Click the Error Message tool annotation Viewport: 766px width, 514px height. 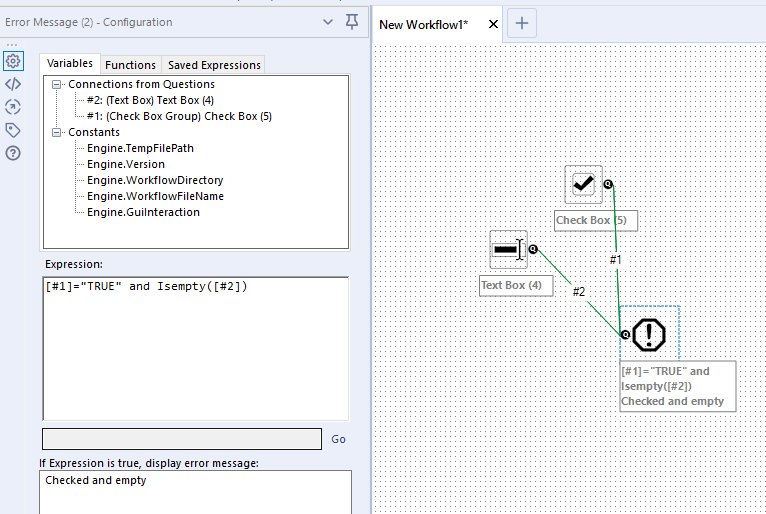tap(678, 386)
